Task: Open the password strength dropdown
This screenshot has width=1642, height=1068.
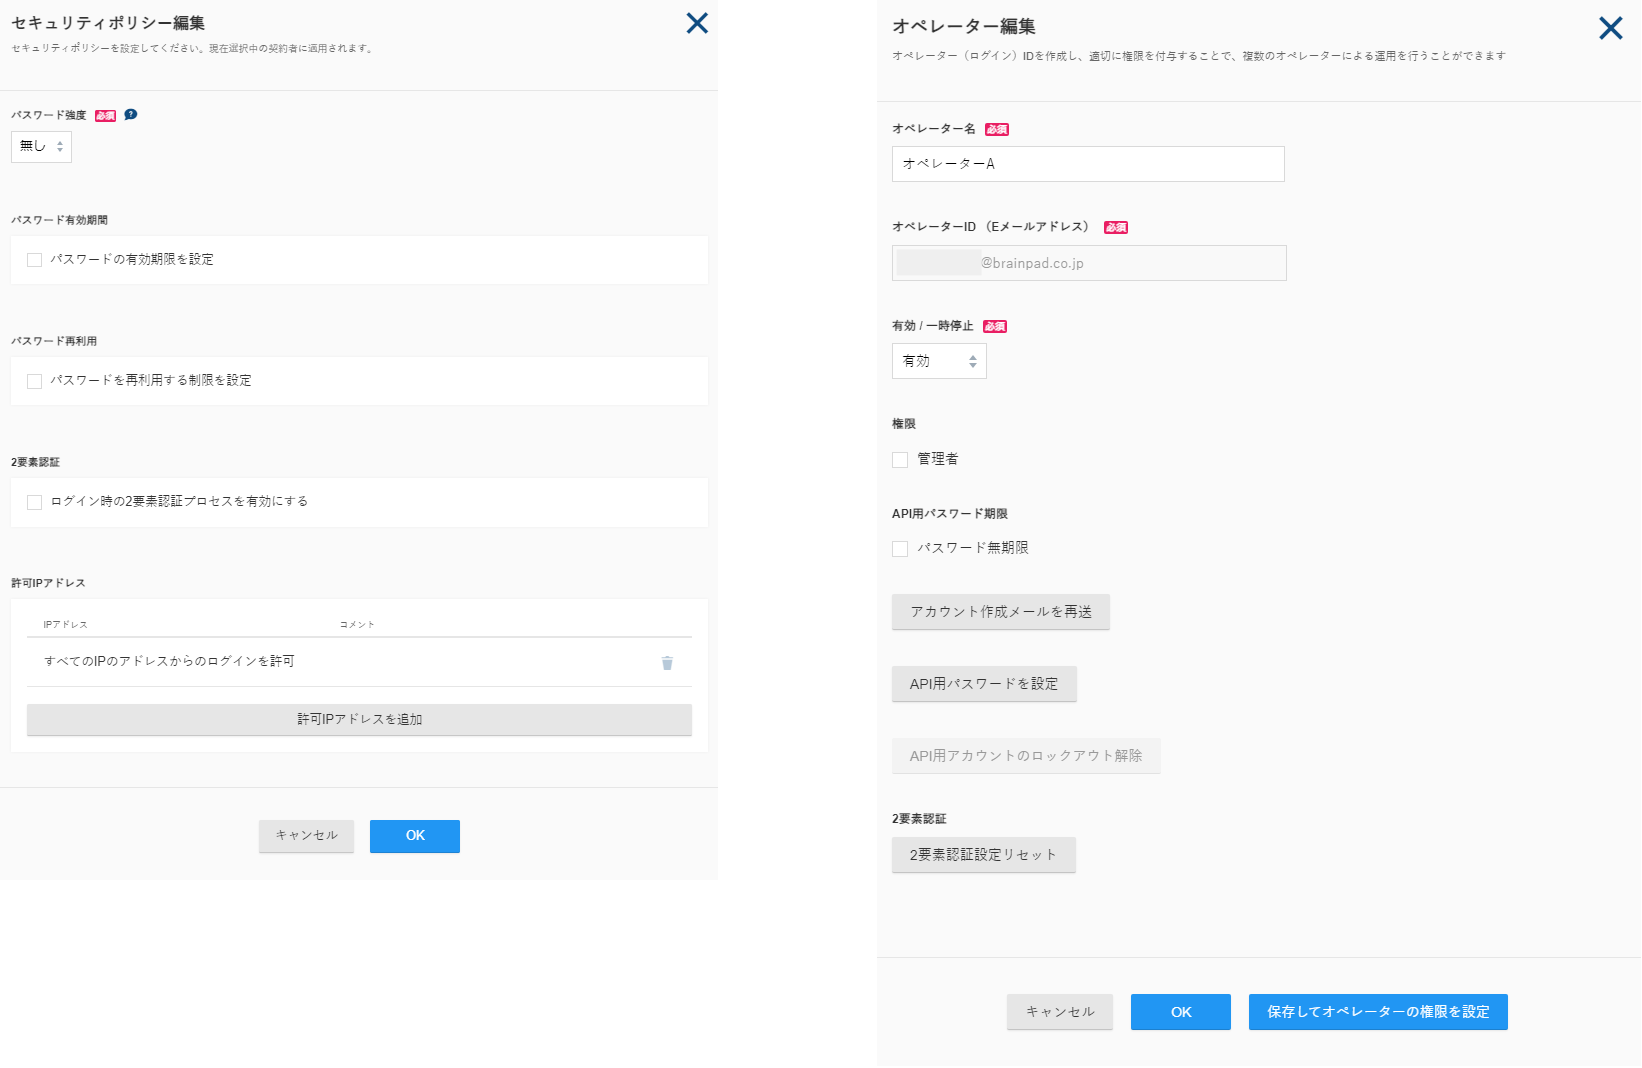Action: 41,147
